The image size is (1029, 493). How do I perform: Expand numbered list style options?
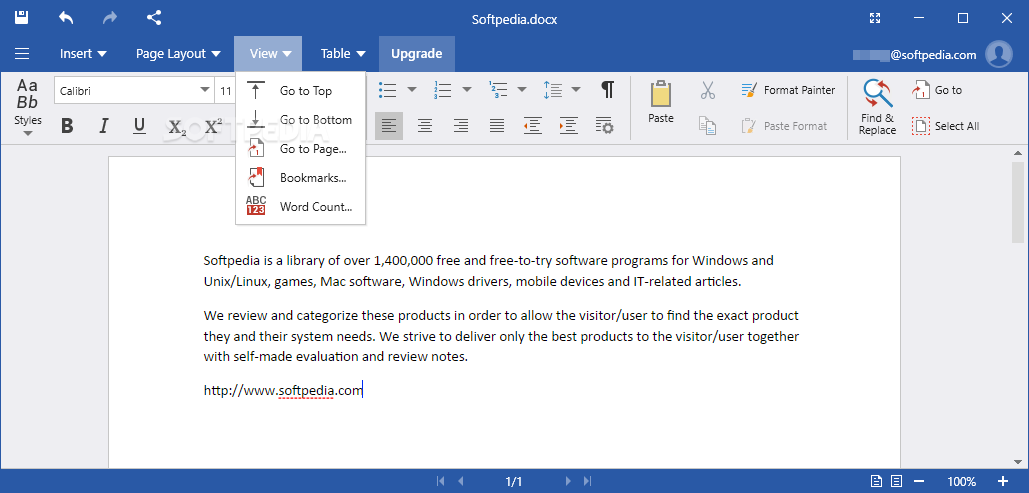(467, 90)
